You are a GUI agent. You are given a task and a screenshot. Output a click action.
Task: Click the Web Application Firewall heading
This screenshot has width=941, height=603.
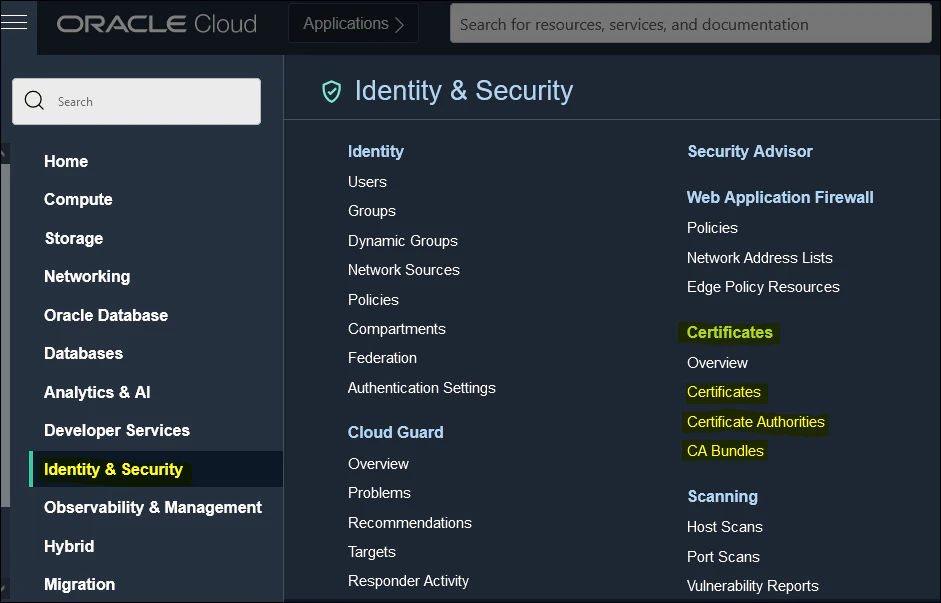coord(780,197)
